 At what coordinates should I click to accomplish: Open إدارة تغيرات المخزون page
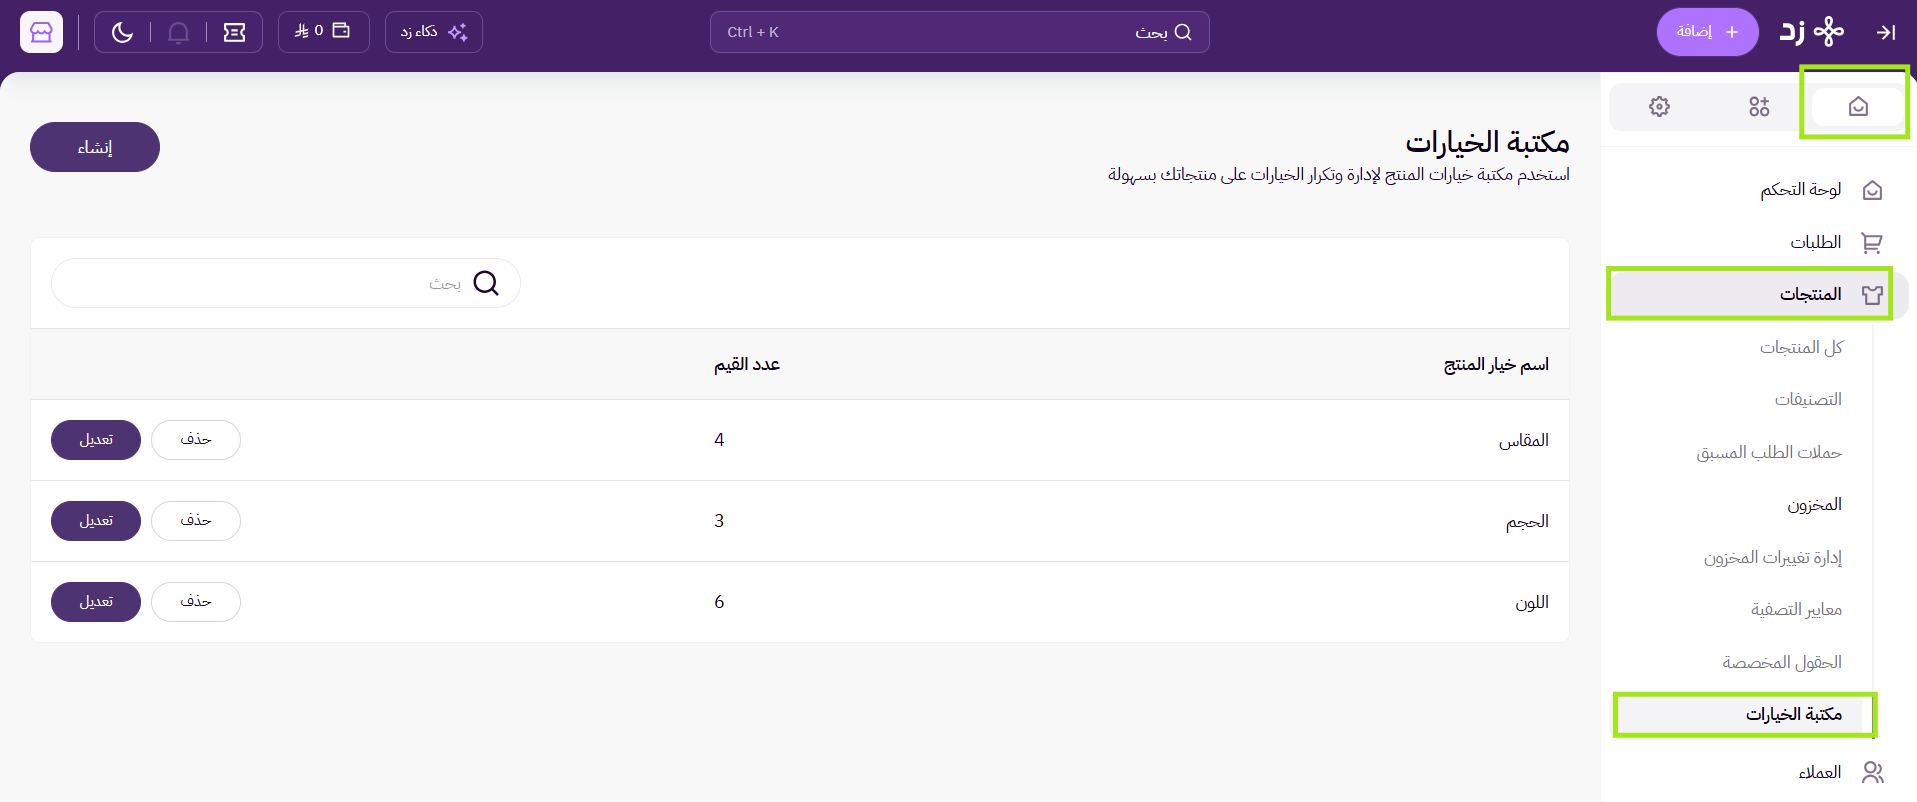click(x=1773, y=557)
